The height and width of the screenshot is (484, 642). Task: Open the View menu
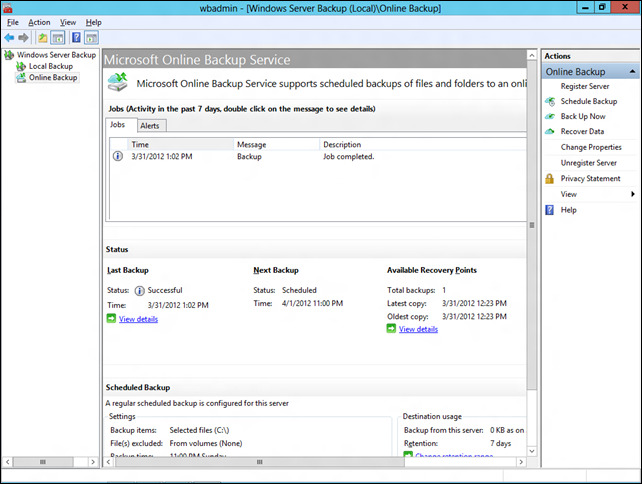[68, 23]
